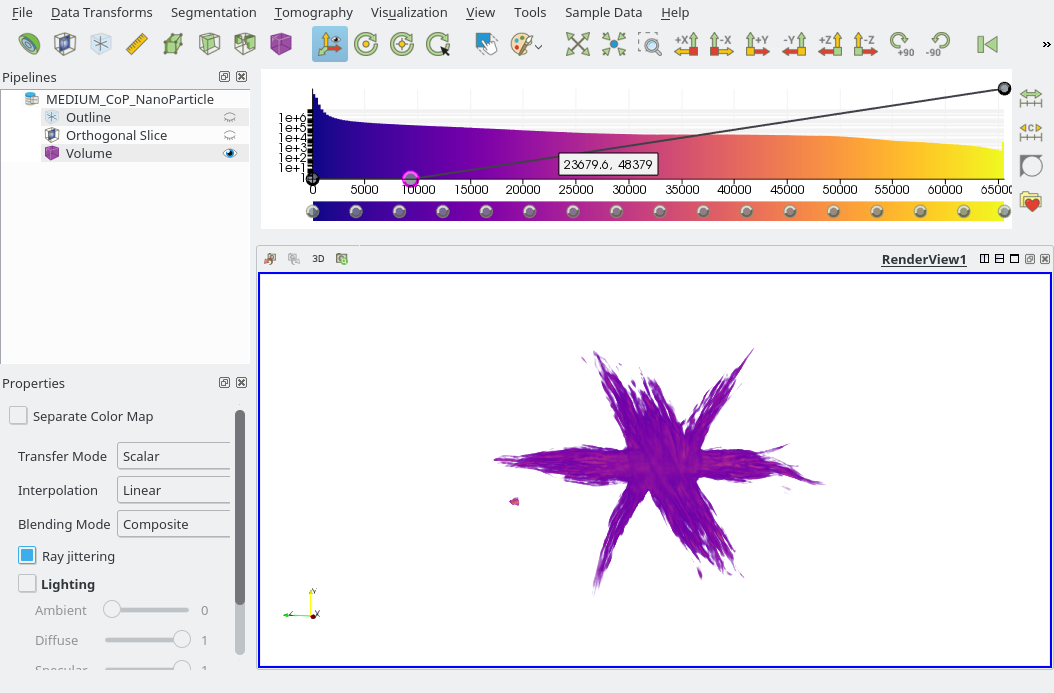This screenshot has height=693, width=1054.
Task: Select the Volume module in pipeline
Action: 89,153
